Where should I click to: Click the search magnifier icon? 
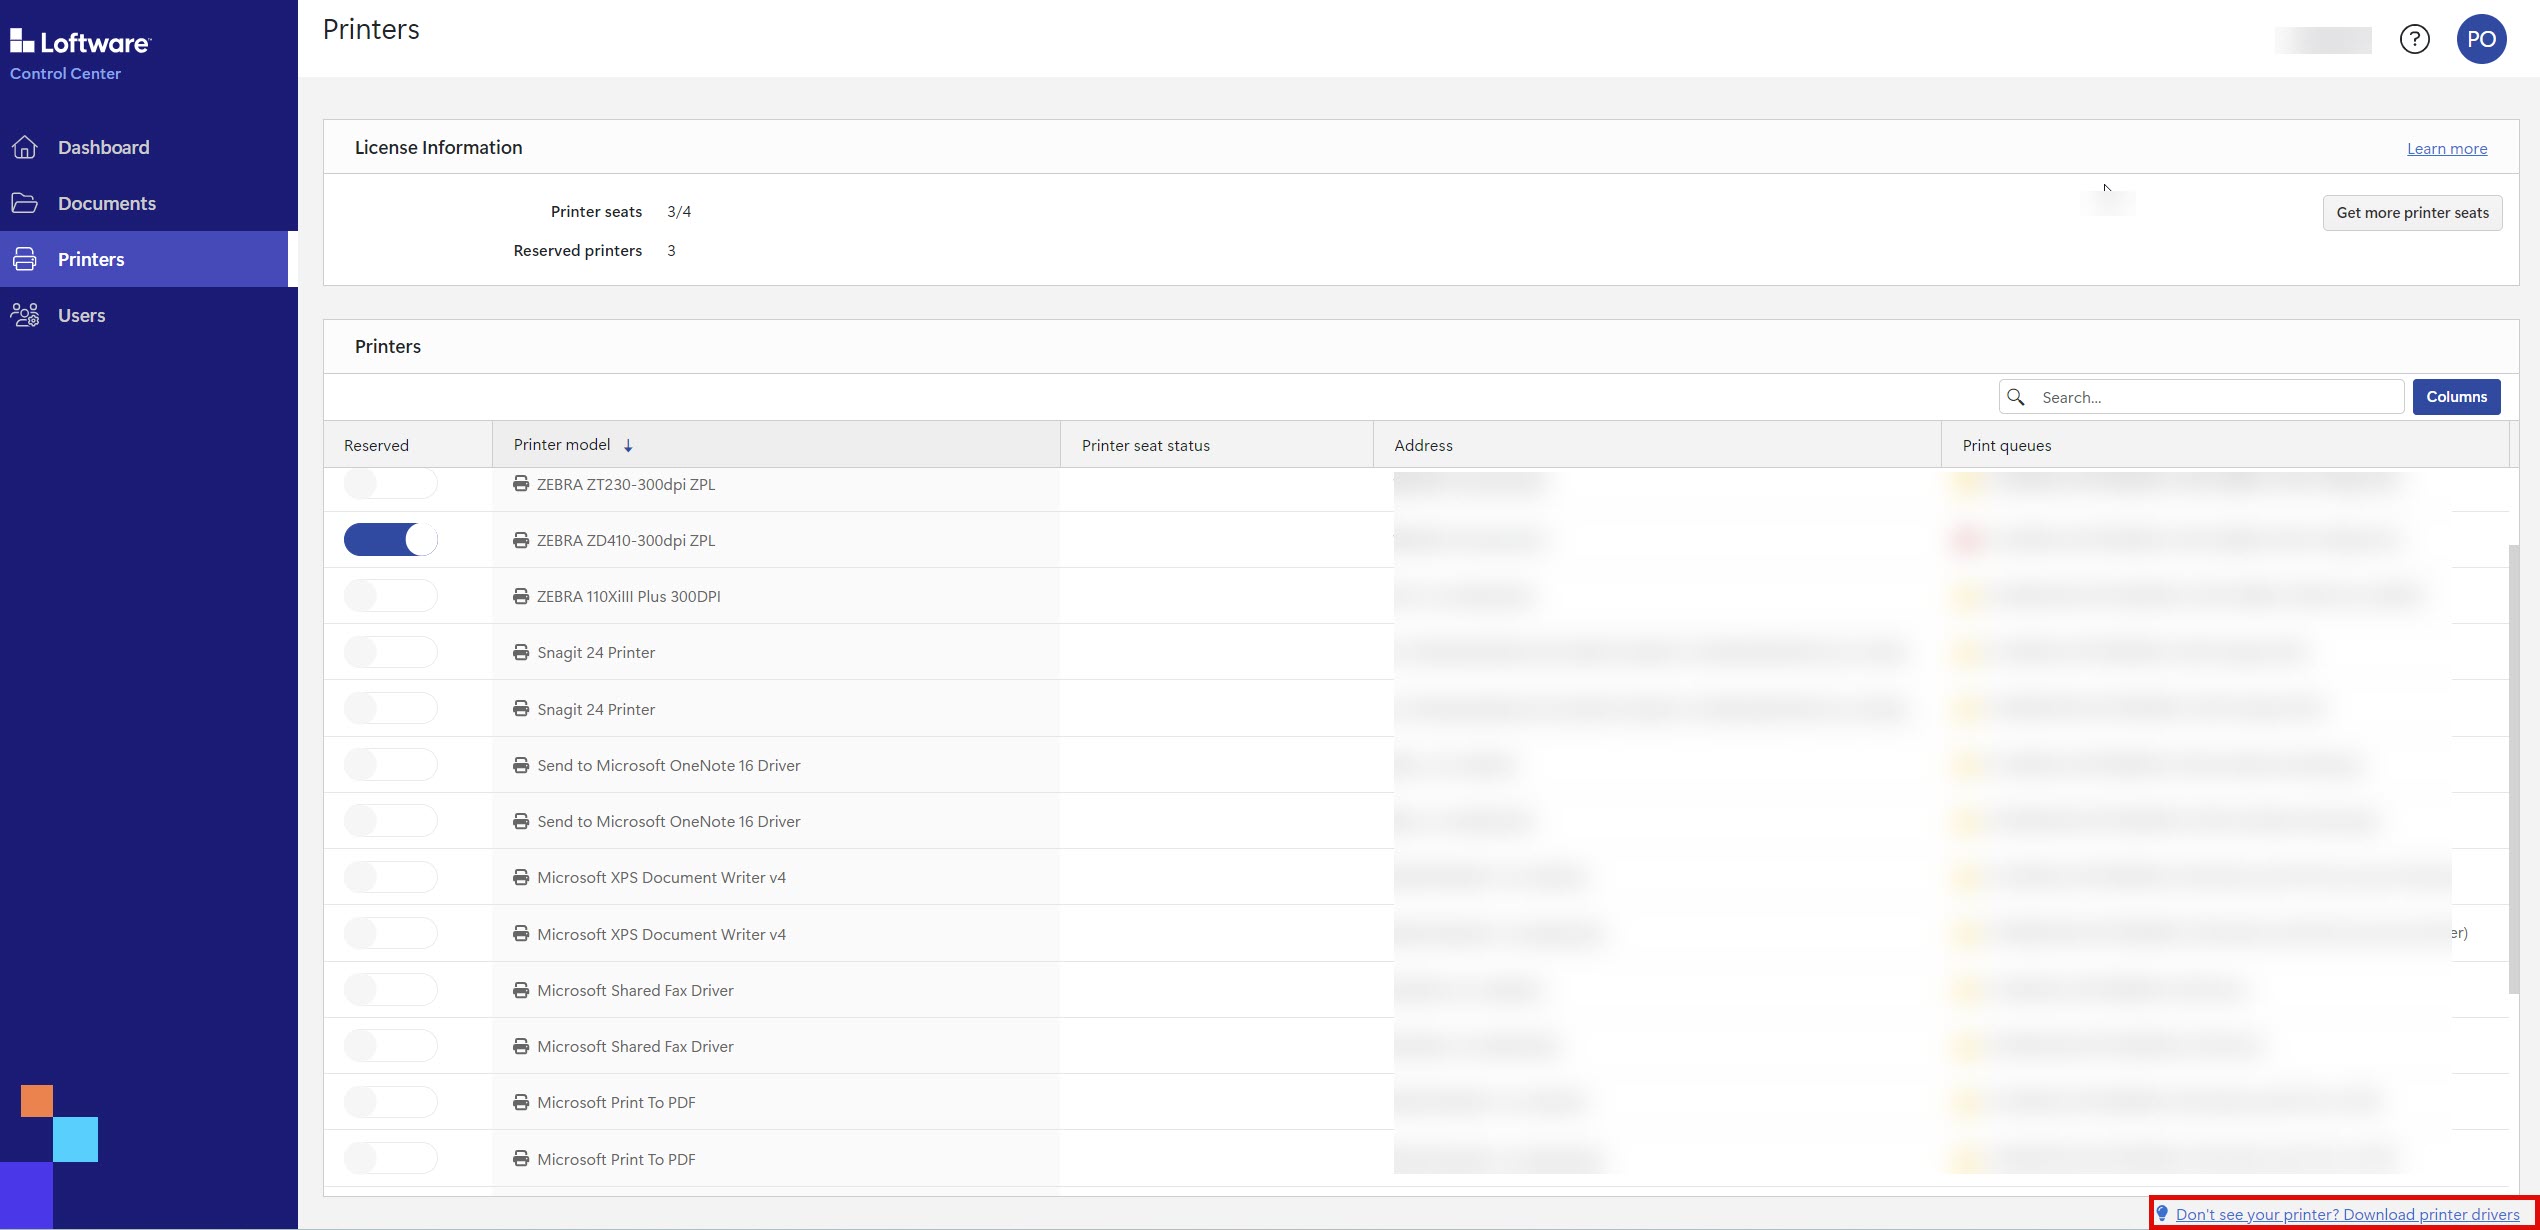pyautogui.click(x=2016, y=397)
